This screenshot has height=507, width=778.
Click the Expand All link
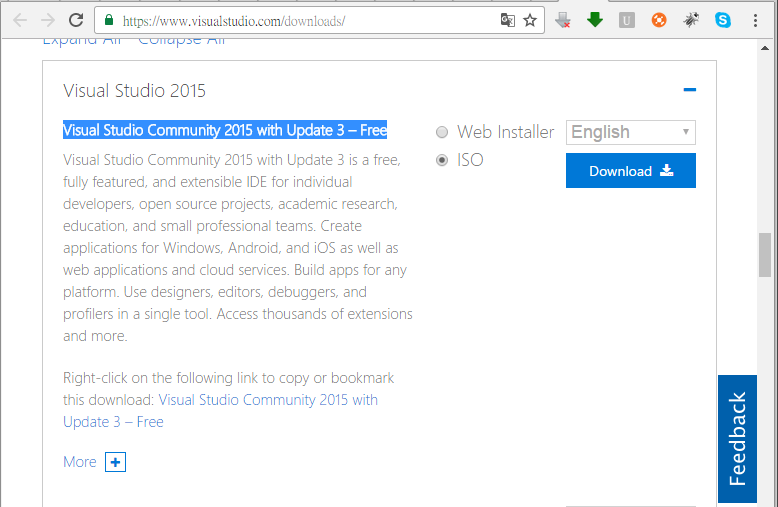pos(82,41)
